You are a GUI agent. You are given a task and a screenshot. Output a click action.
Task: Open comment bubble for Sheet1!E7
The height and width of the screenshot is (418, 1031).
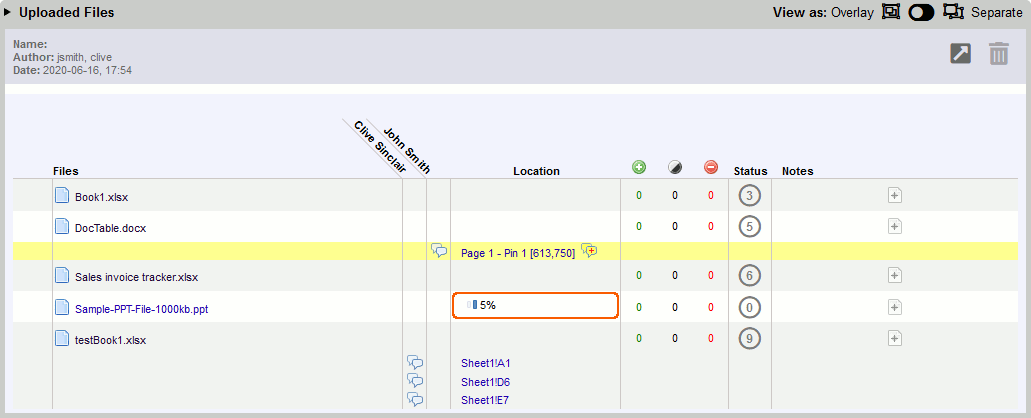point(415,399)
